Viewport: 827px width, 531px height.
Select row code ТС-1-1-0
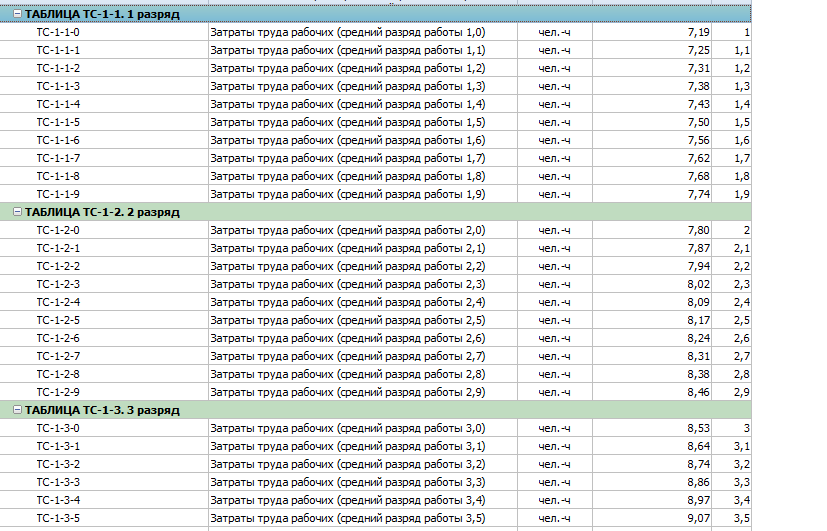coord(58,33)
